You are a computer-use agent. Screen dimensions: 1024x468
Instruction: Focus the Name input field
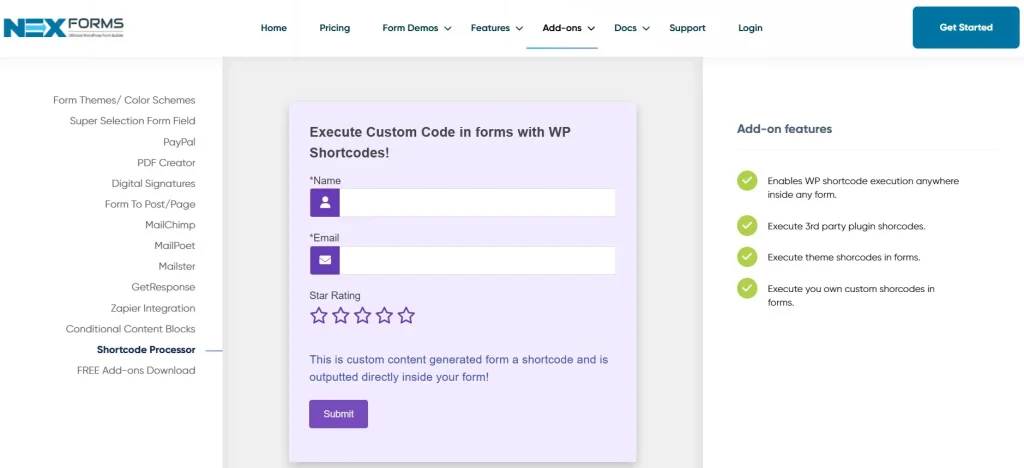pyautogui.click(x=477, y=202)
